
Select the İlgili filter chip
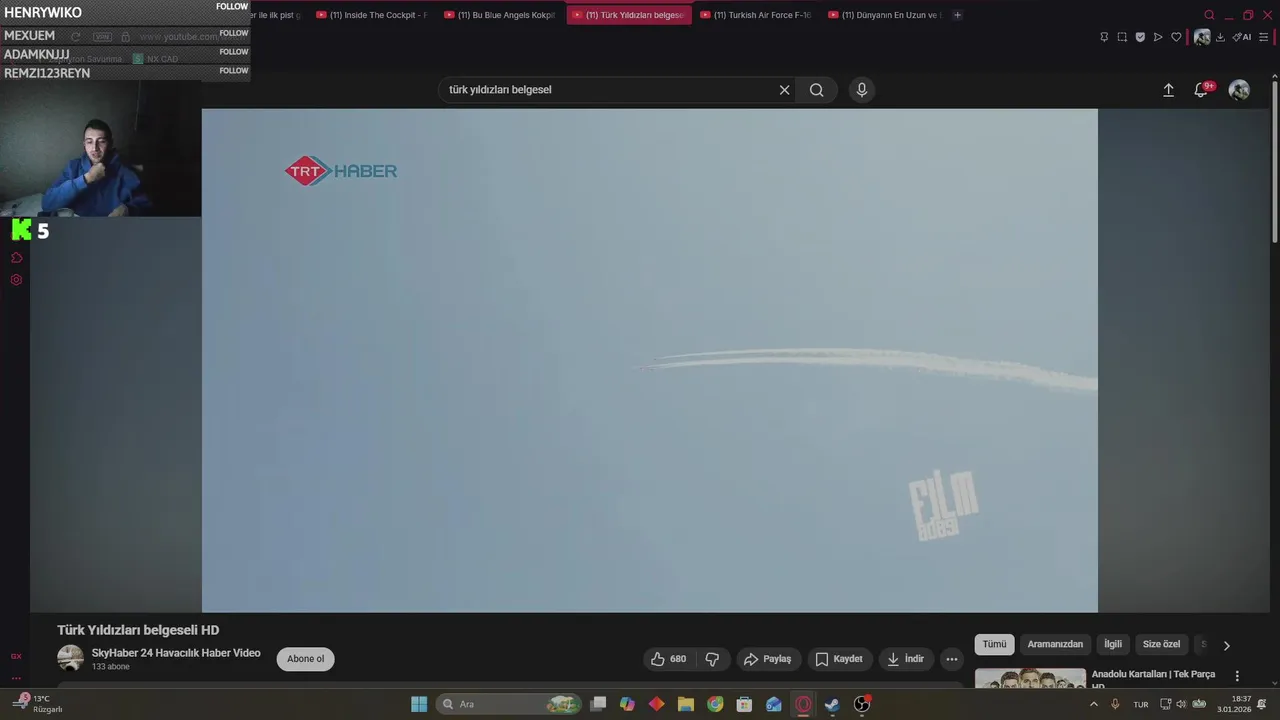[x=1113, y=645]
